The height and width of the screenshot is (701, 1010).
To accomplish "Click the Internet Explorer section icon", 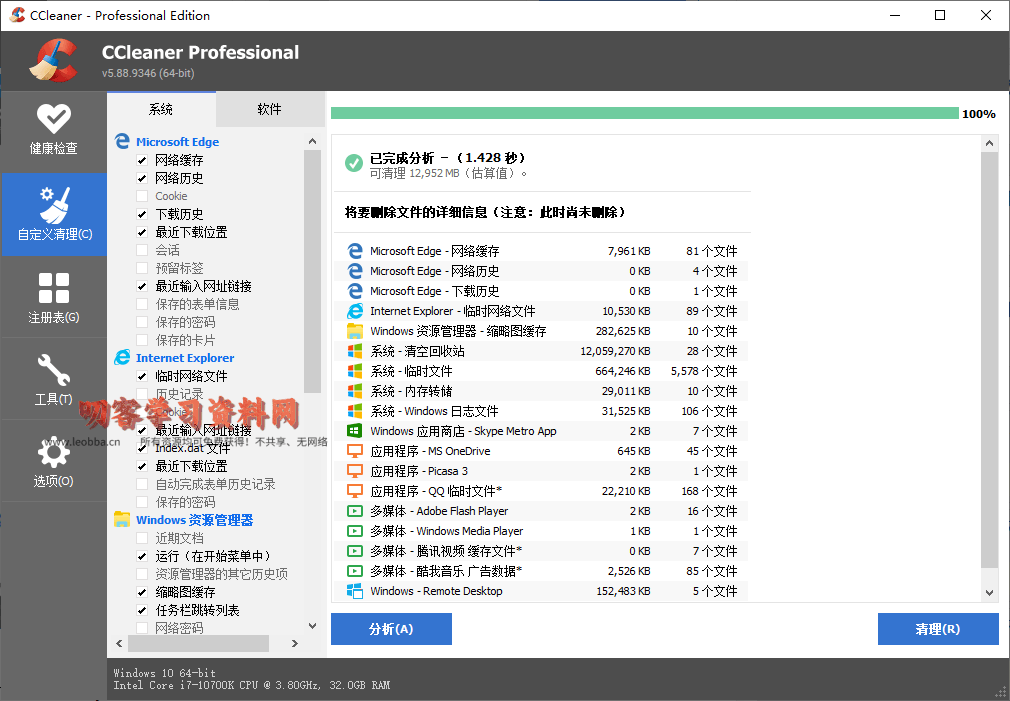I will (x=122, y=357).
